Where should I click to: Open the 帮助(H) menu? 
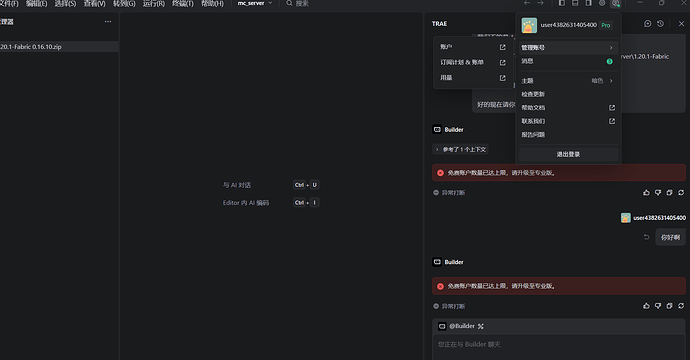pos(212,4)
